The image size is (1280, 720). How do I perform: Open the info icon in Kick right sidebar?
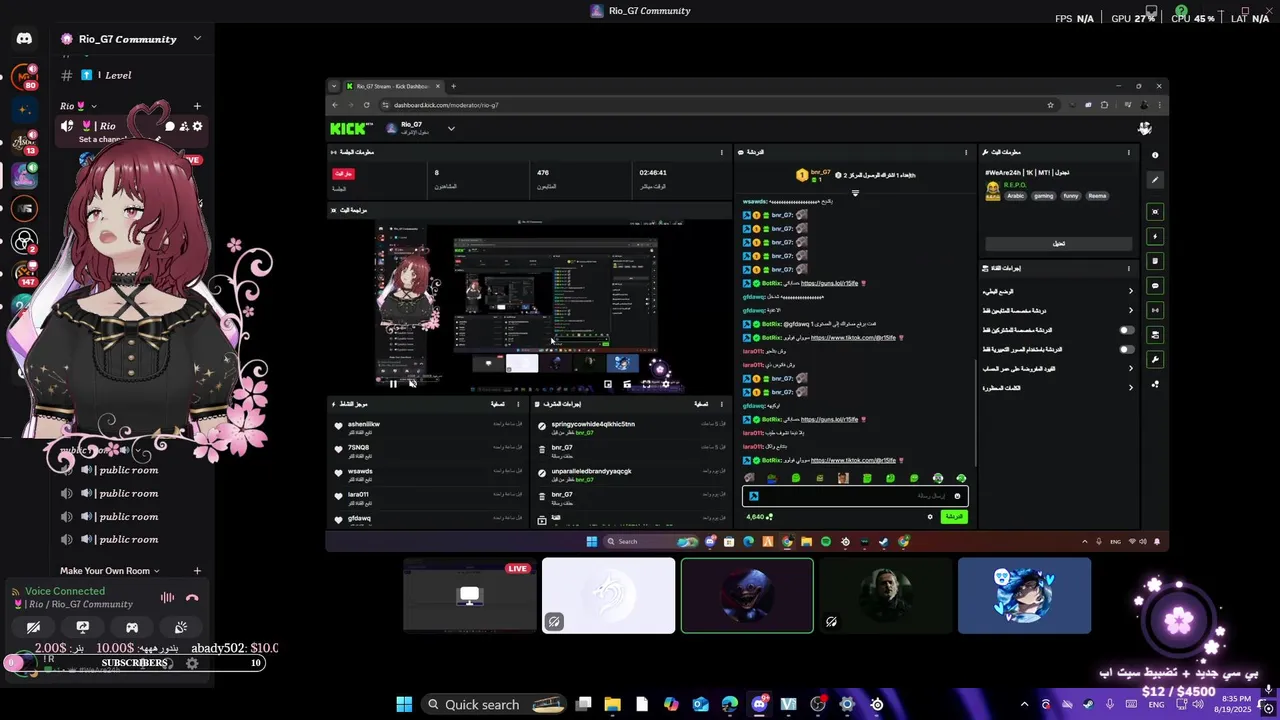1155,155
